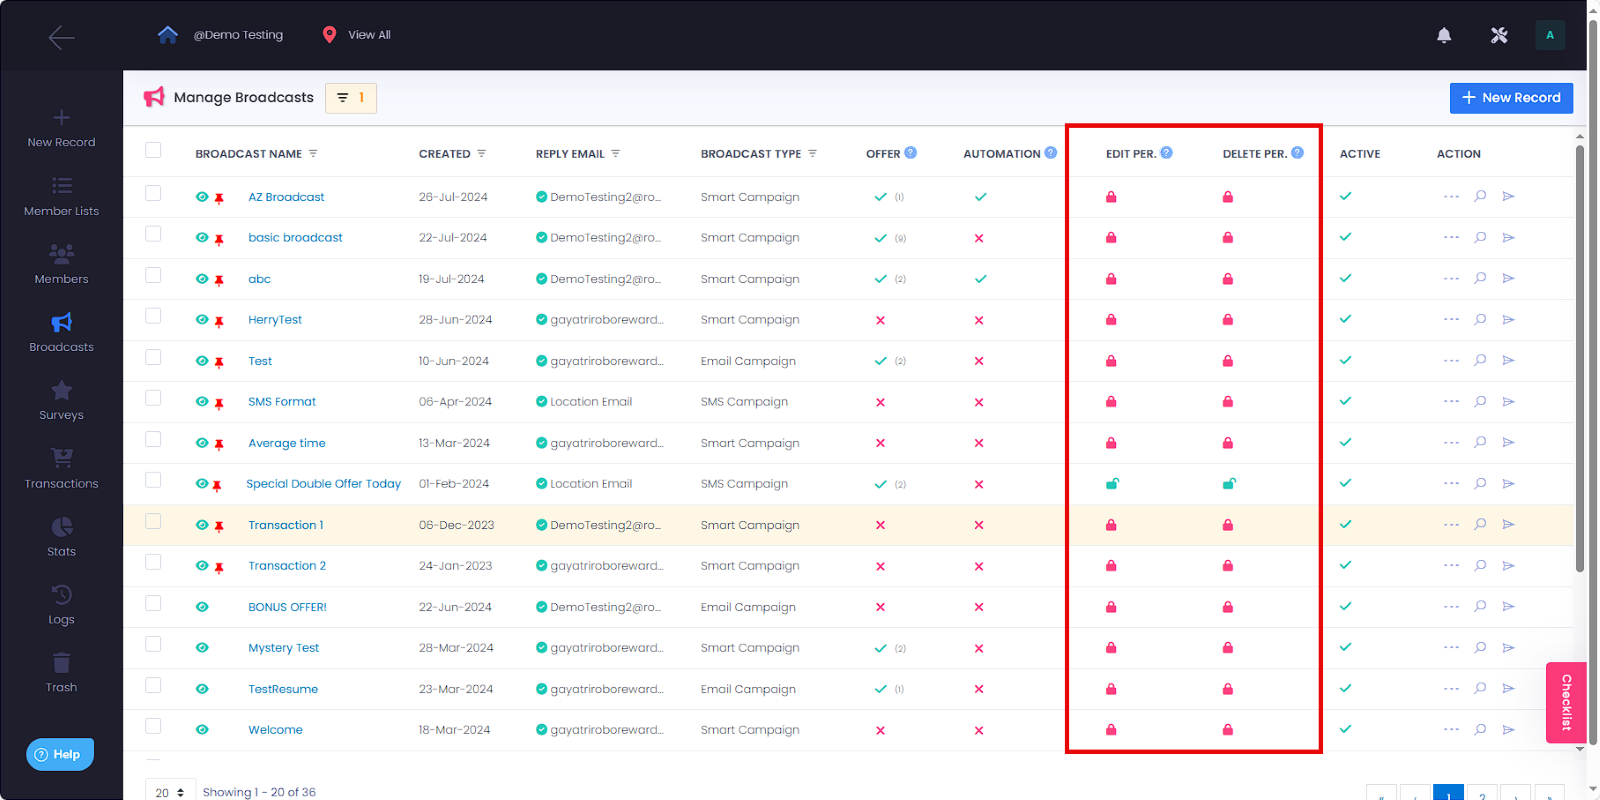Click Offer column help icon
The height and width of the screenshot is (800, 1600).
point(910,153)
